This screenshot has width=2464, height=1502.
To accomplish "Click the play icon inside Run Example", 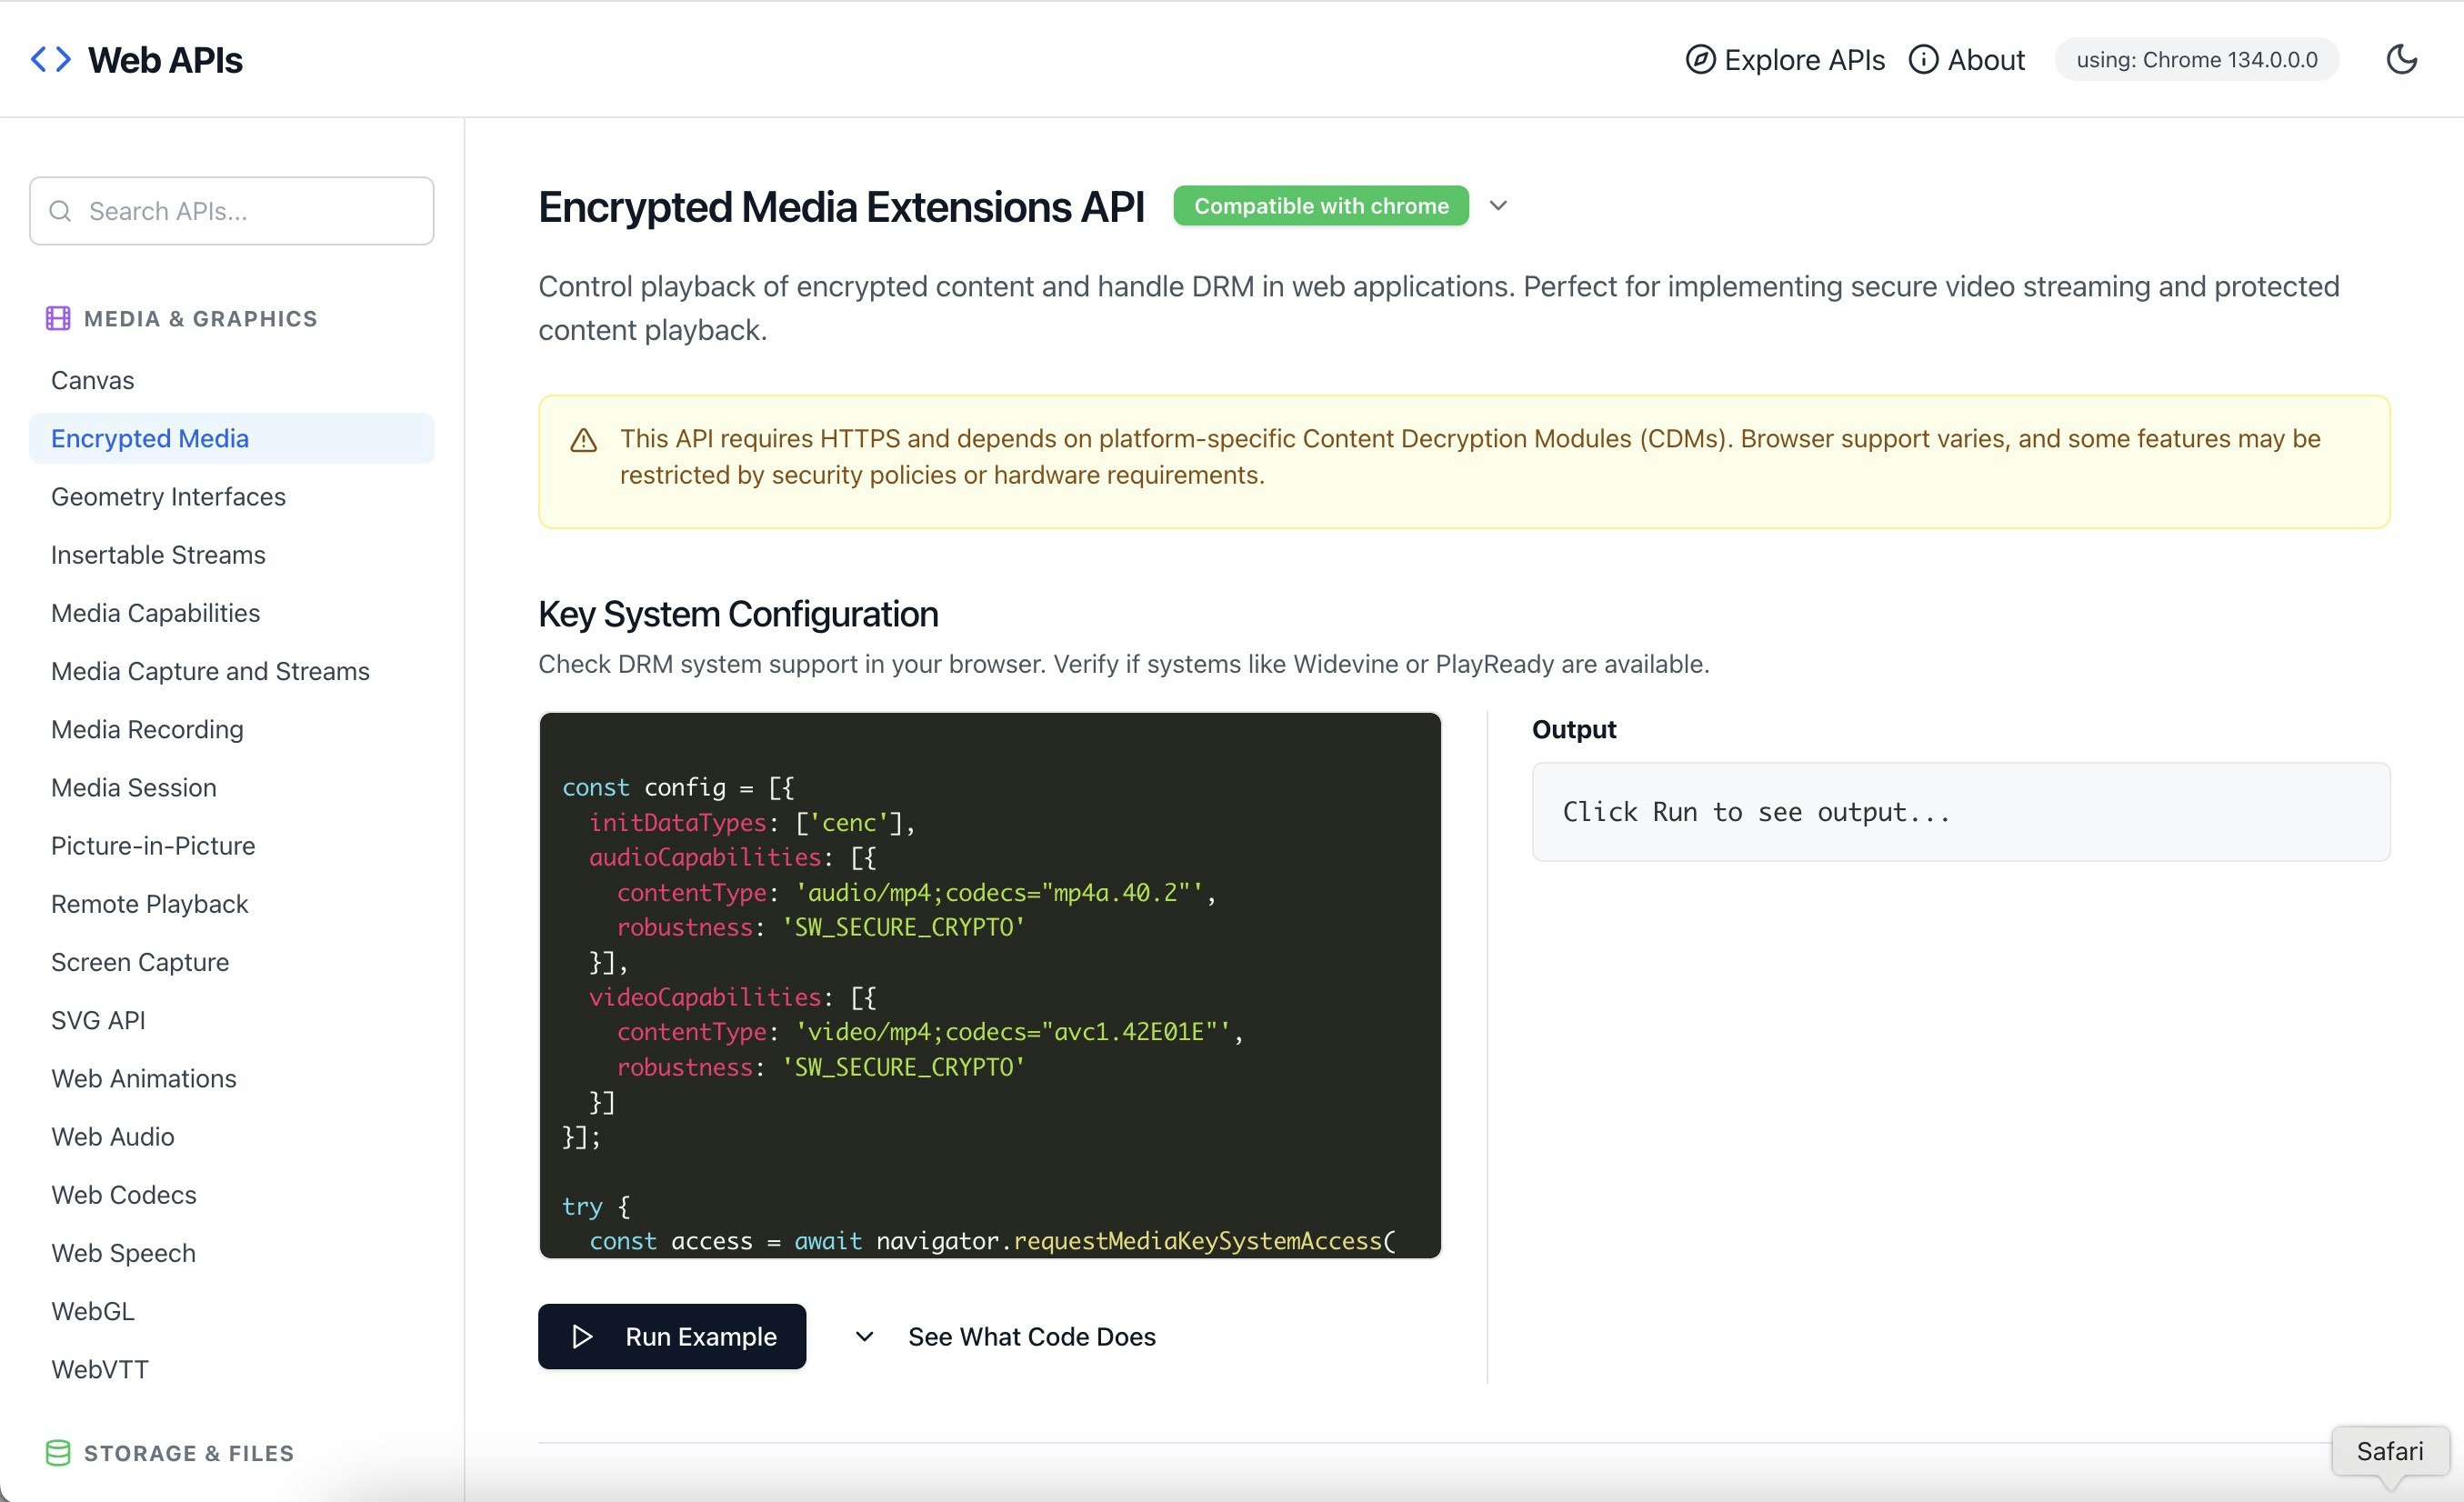I will click(x=581, y=1336).
